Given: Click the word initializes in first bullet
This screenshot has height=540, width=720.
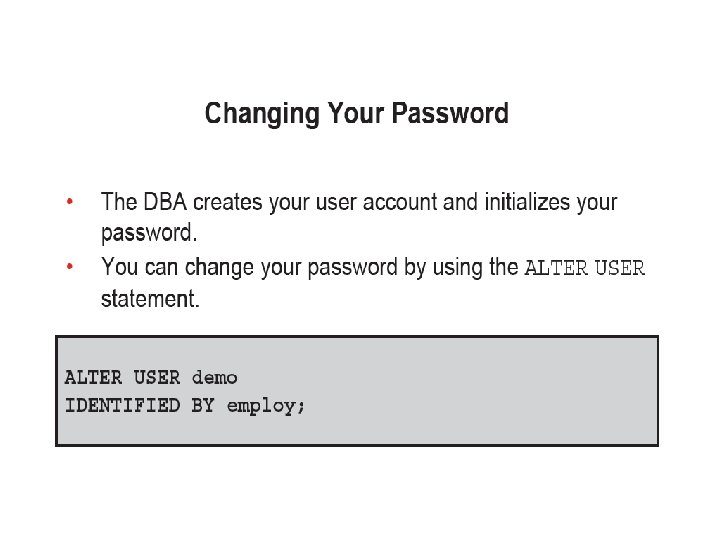Looking at the screenshot, I should [x=527, y=202].
